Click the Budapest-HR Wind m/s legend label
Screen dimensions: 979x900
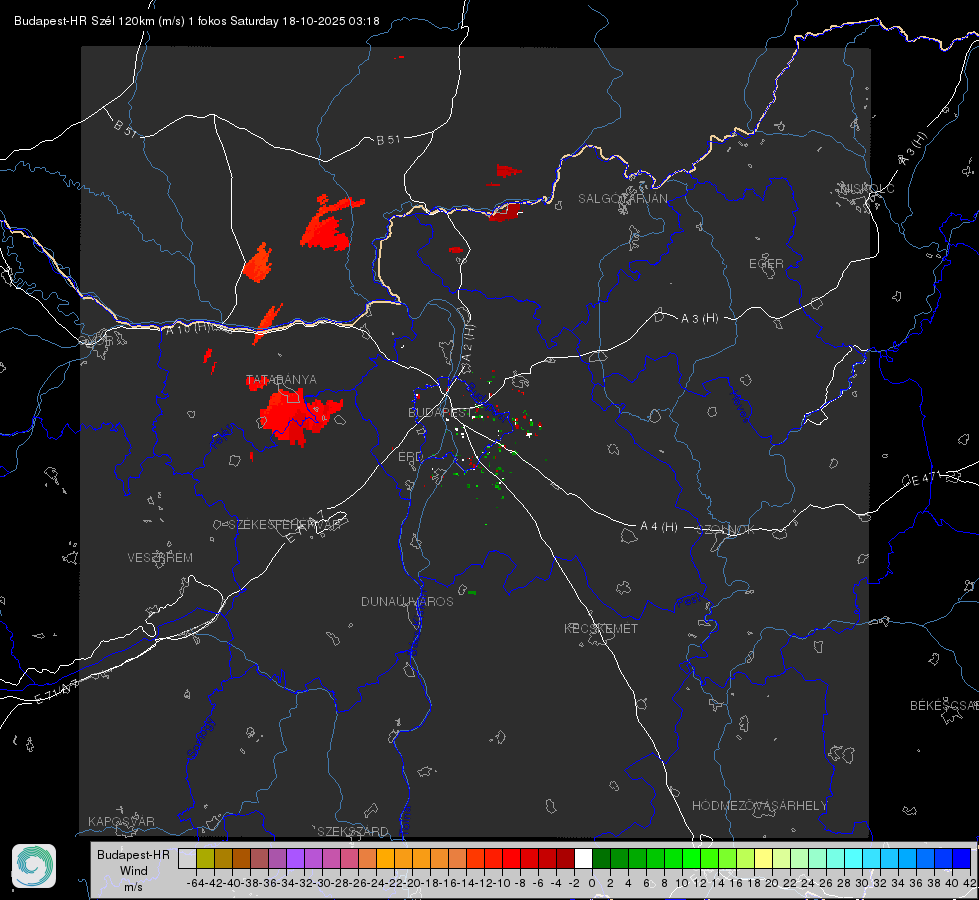134,870
